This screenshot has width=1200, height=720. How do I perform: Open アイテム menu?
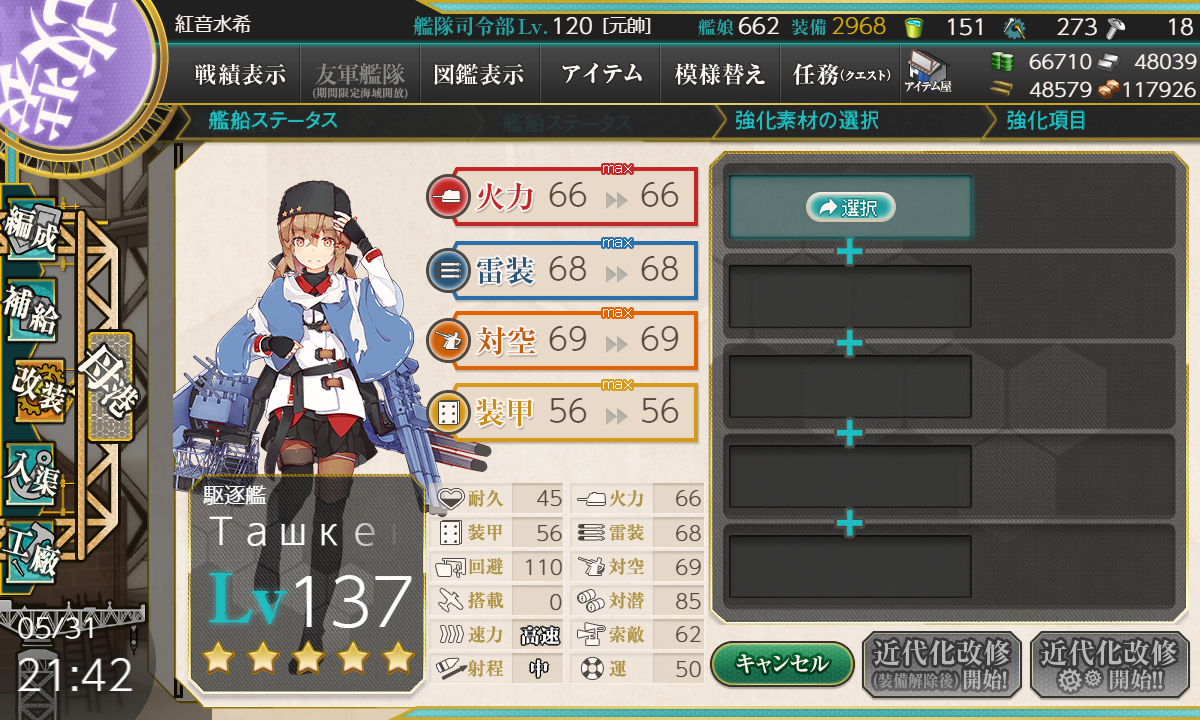pyautogui.click(x=601, y=74)
